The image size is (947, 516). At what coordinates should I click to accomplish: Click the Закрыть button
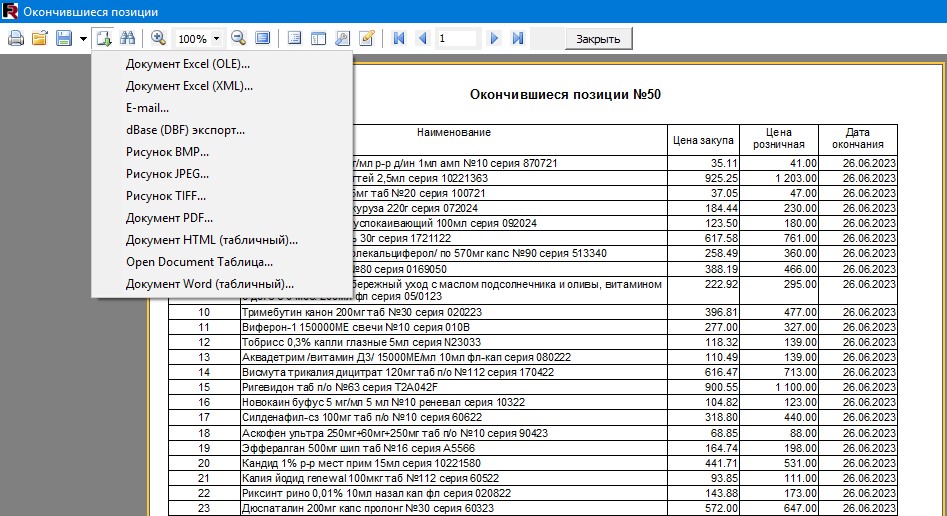tap(598, 39)
